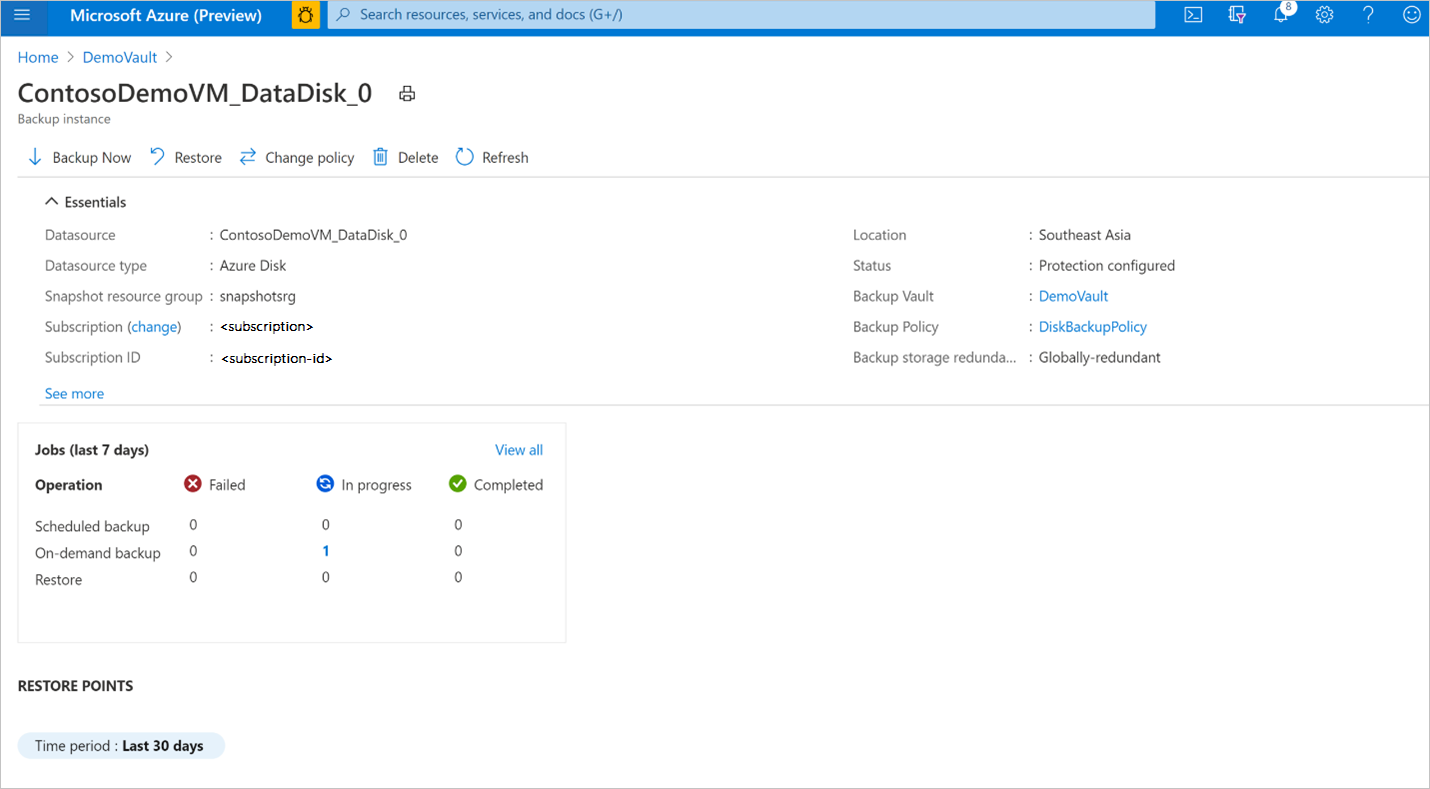This screenshot has height=789, width=1430.
Task: Click the Backup storage redundancy label
Action: pyautogui.click(x=935, y=357)
